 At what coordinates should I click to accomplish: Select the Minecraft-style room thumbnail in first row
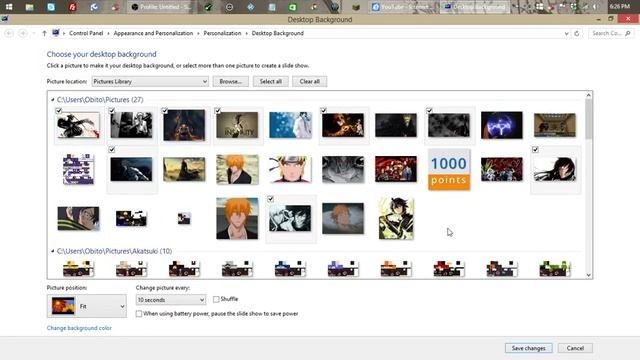(555, 125)
